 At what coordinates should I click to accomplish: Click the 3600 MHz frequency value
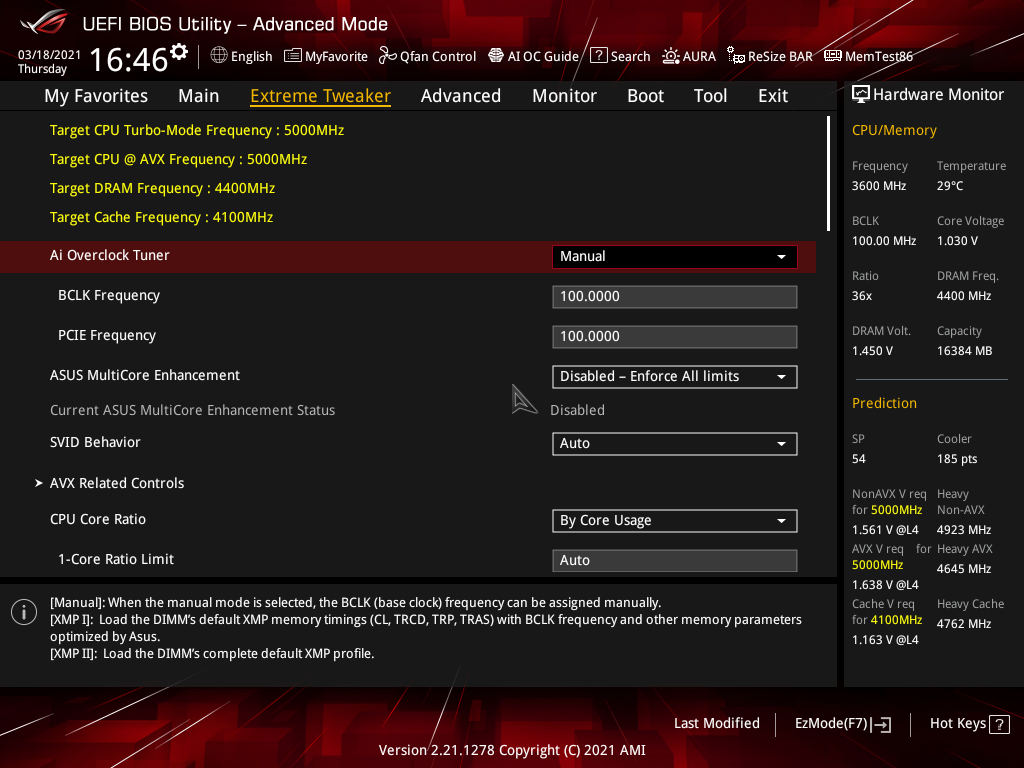[878, 186]
